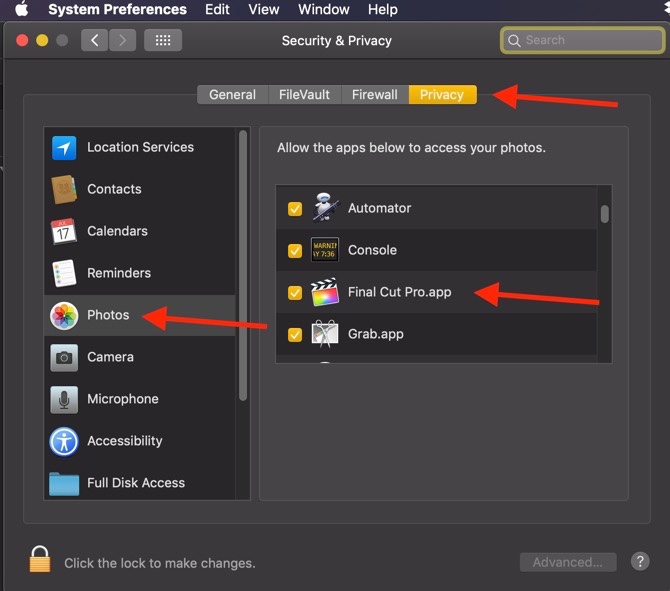Viewport: 670px width, 591px height.
Task: Open the Apple menu icon
Action: 21,9
